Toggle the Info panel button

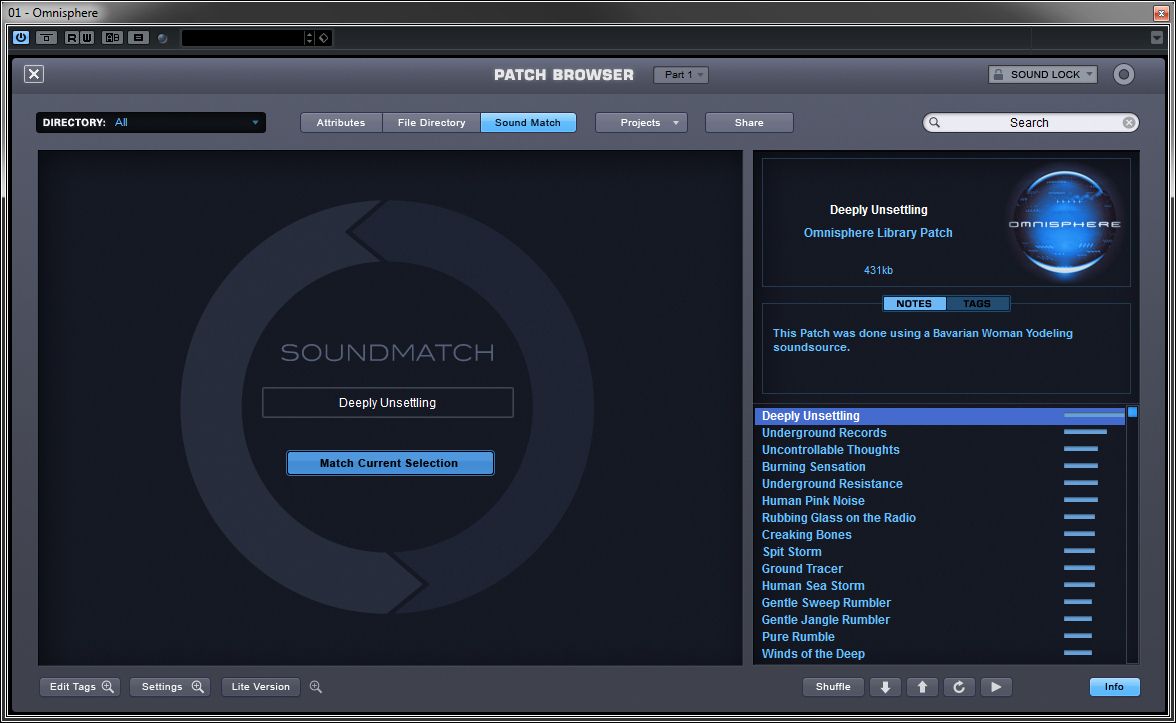1114,687
